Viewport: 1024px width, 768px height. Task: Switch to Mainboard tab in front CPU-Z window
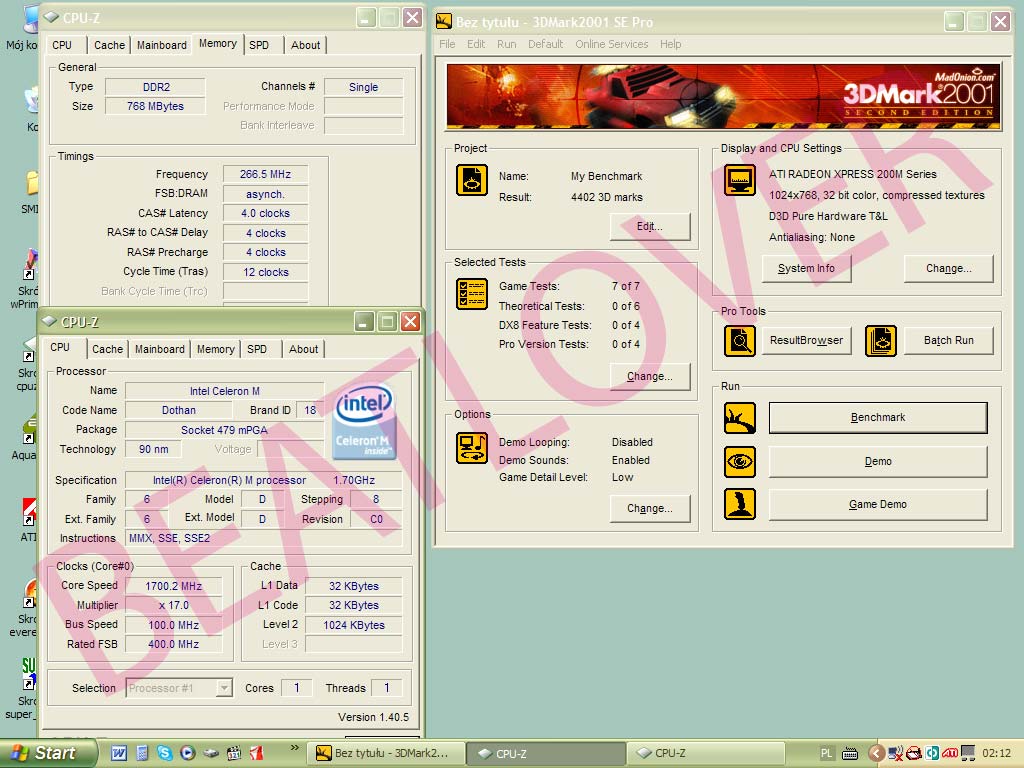(159, 349)
